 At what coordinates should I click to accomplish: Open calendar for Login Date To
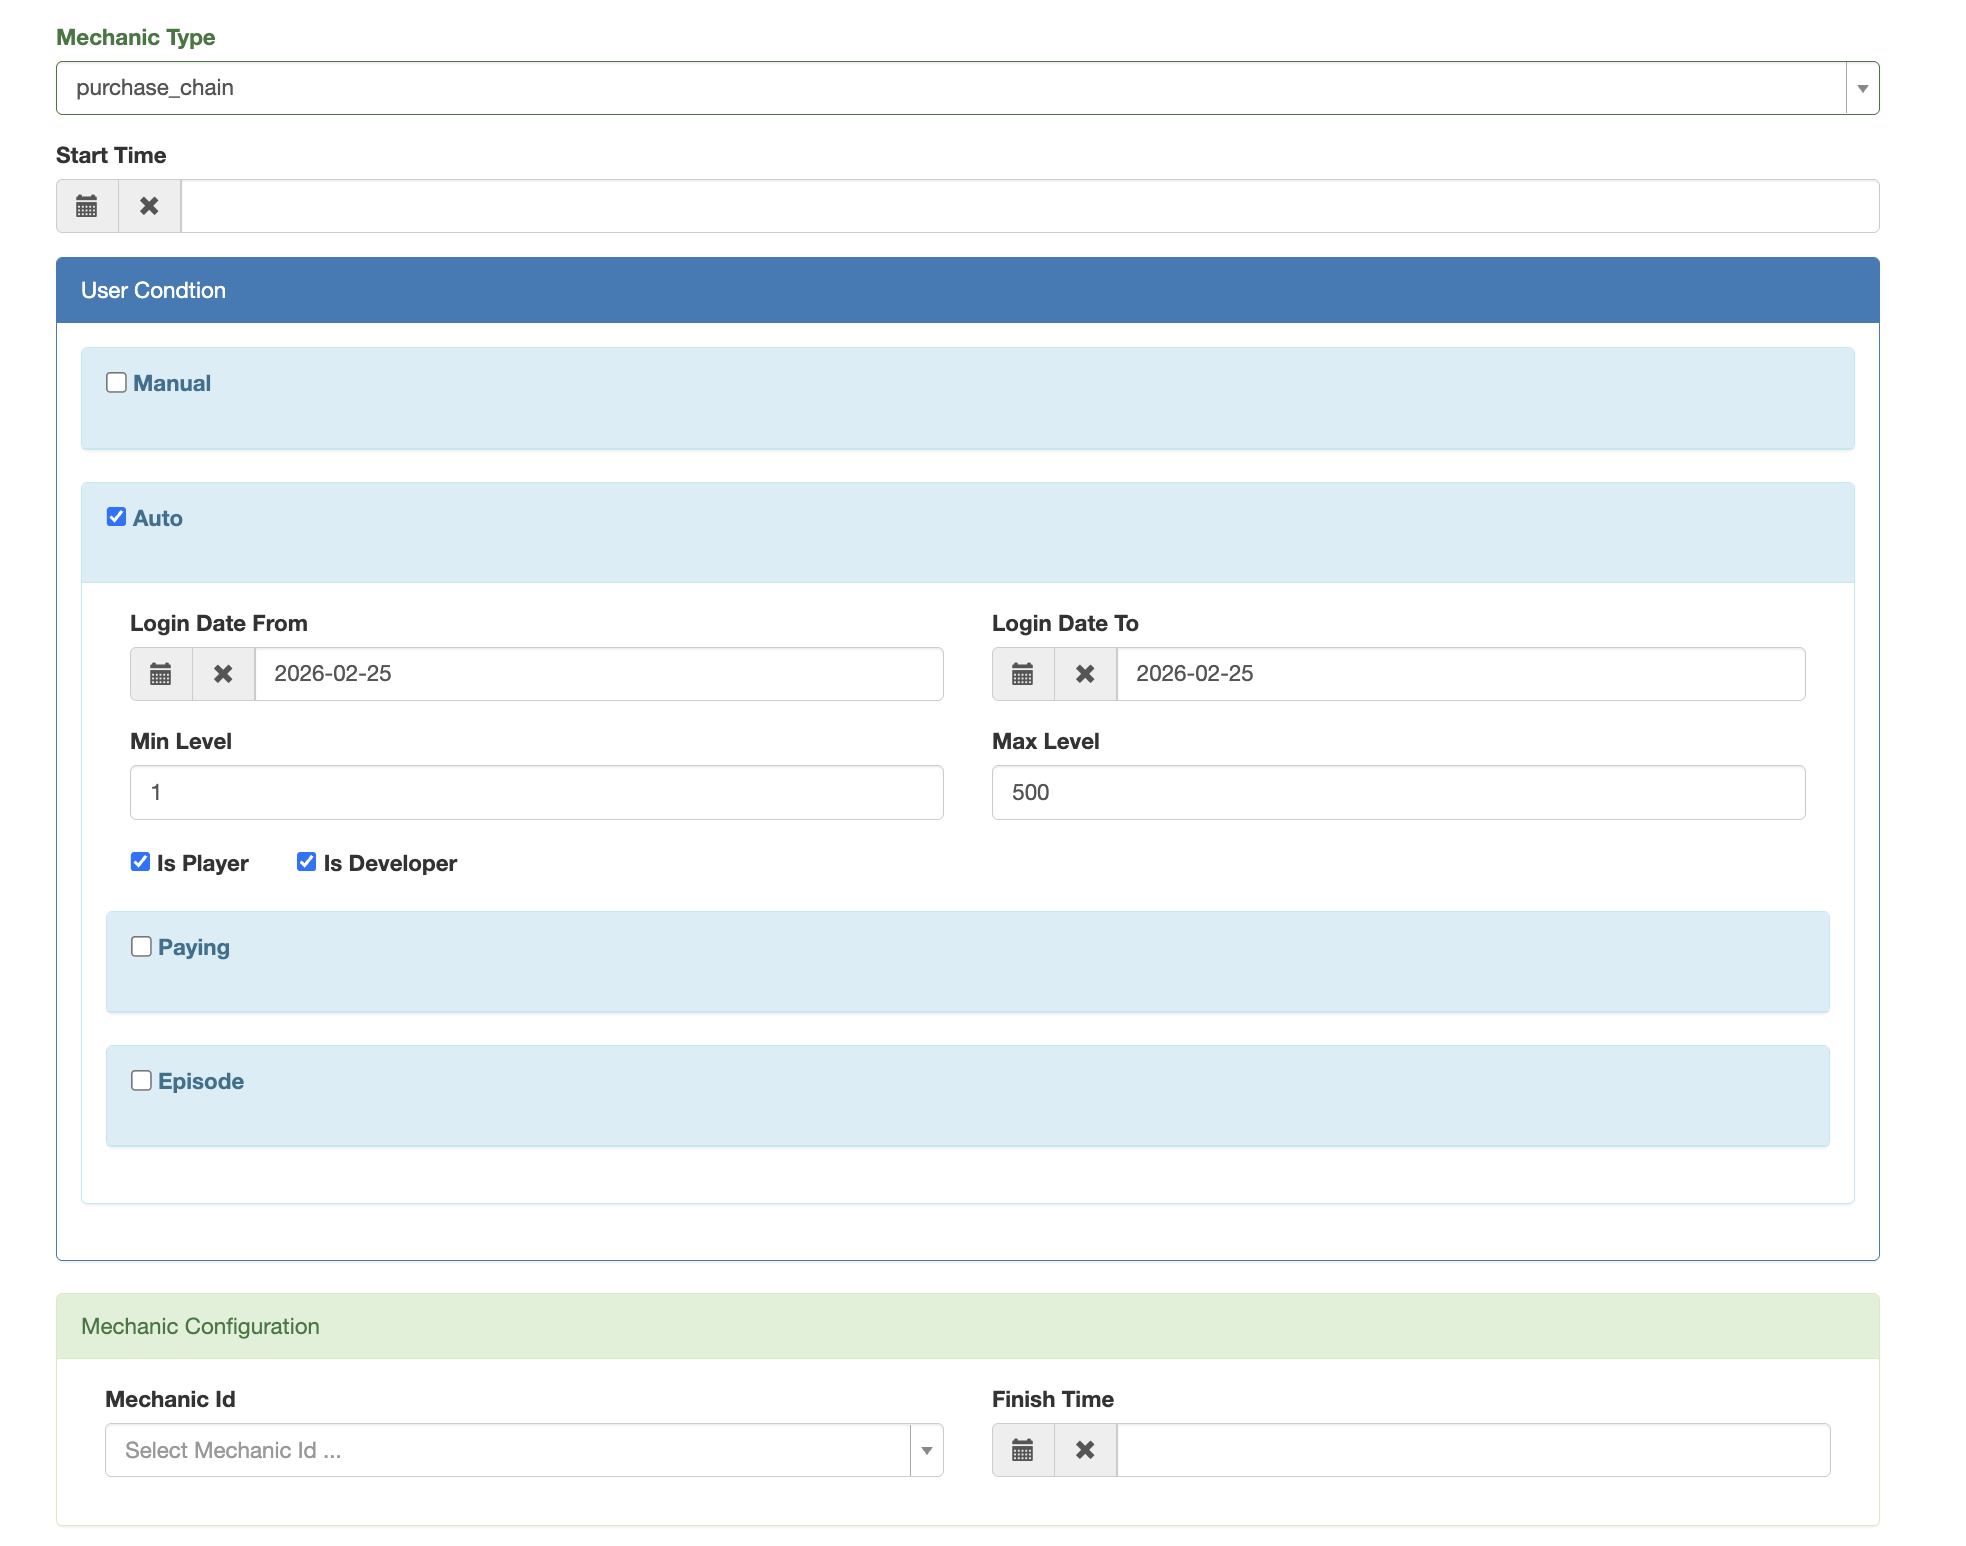[1022, 674]
